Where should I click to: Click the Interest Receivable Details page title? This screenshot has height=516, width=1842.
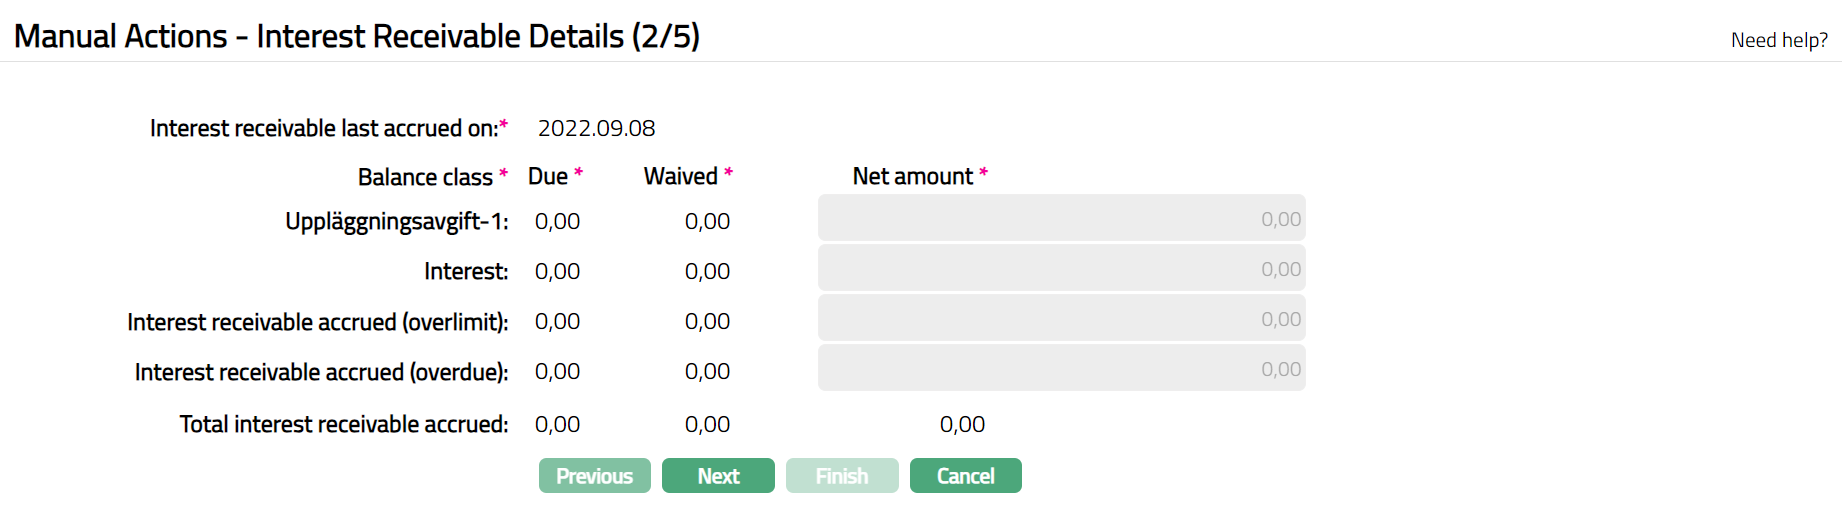click(x=356, y=36)
